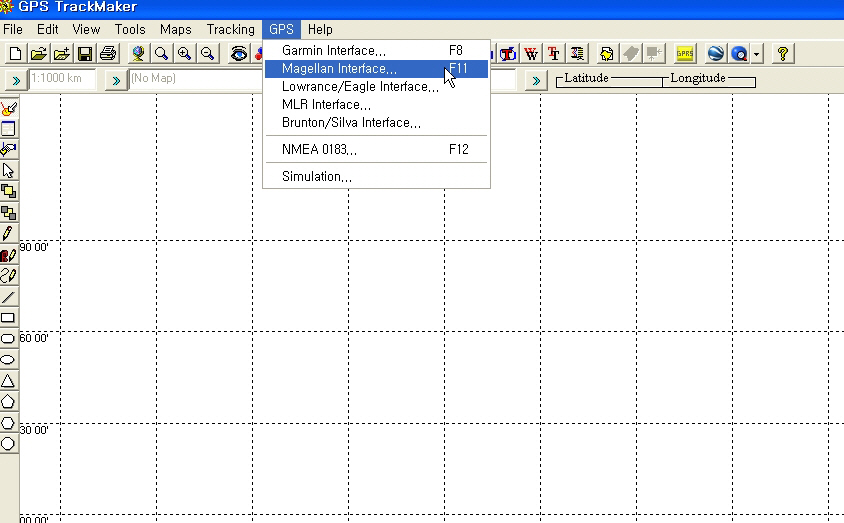Select the arrow pointer tool
Image resolution: width=844 pixels, height=523 pixels.
coord(9,171)
